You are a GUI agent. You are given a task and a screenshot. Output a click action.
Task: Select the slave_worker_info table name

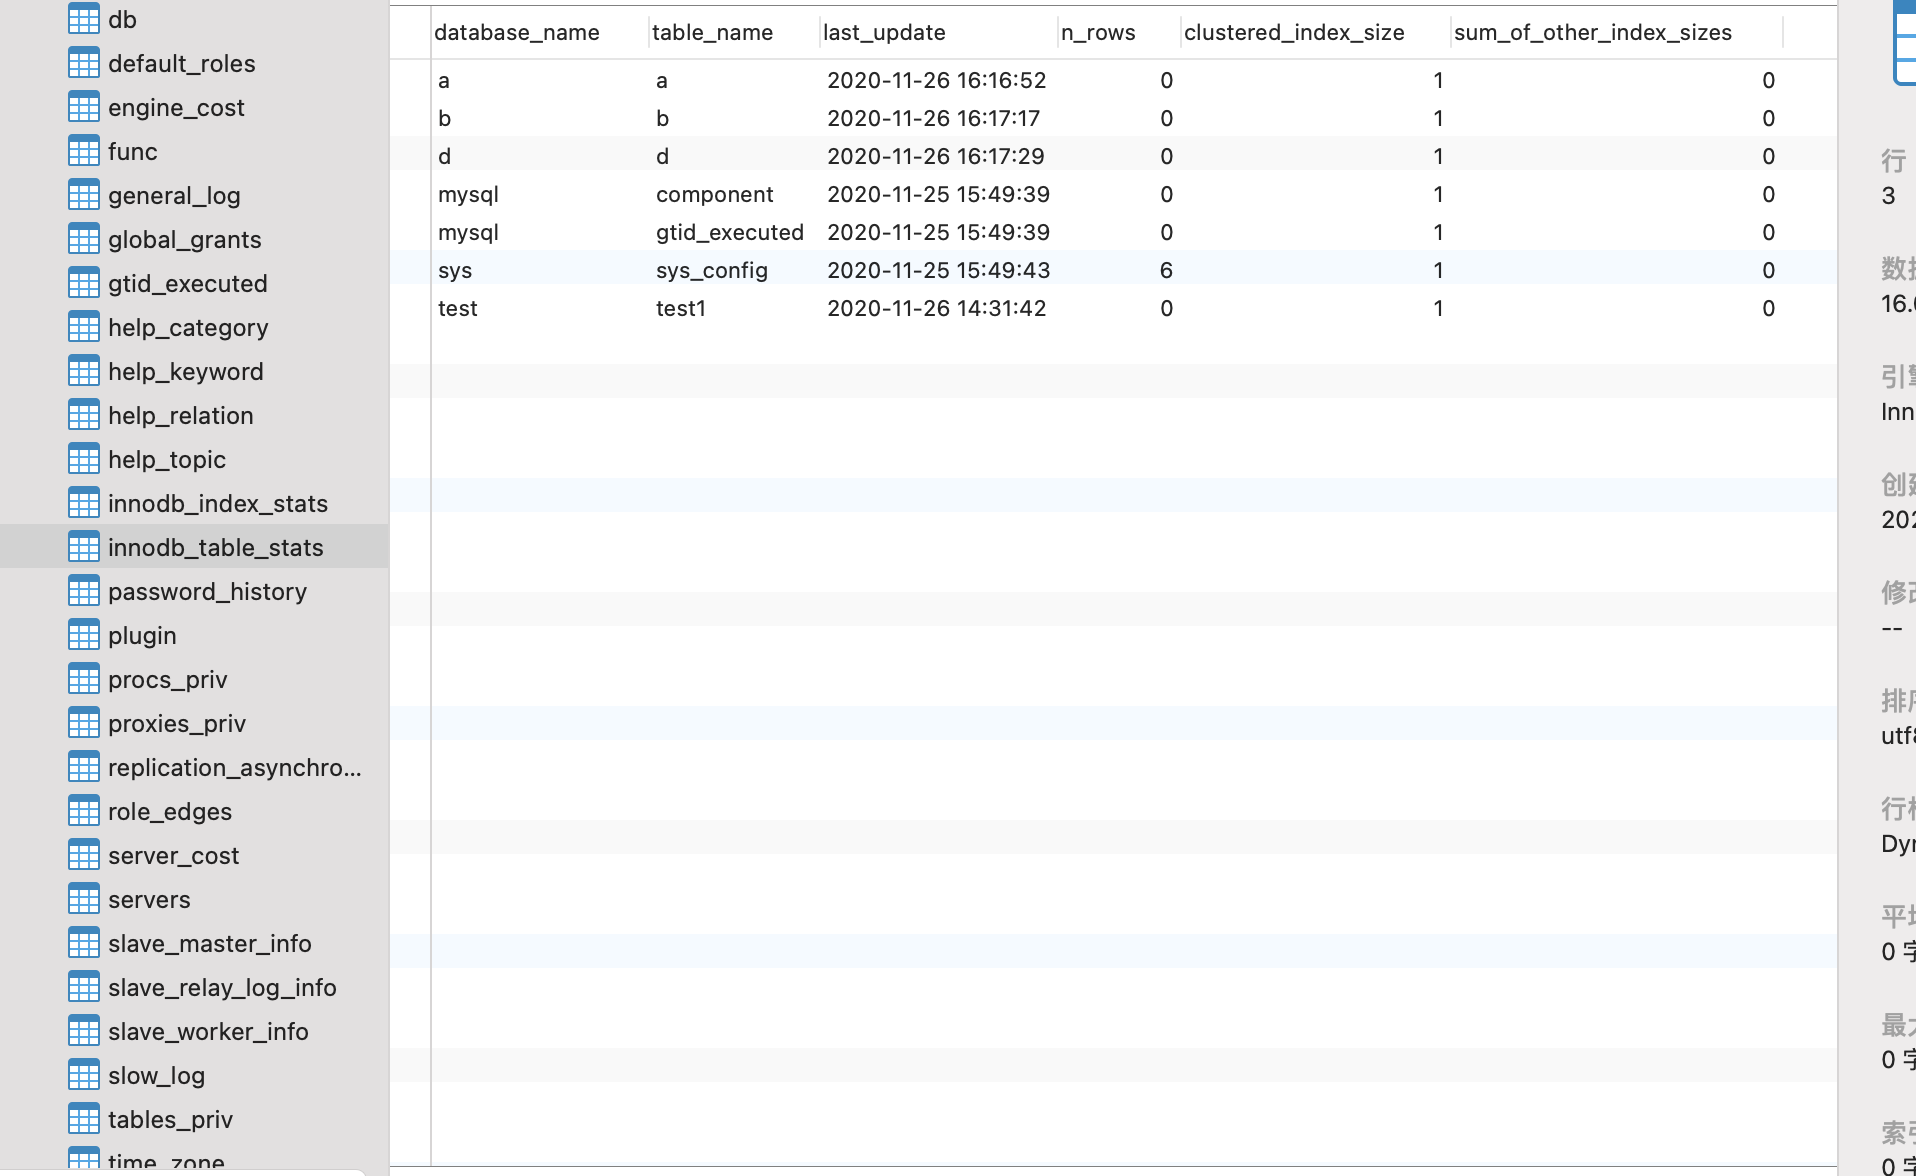(x=208, y=1031)
